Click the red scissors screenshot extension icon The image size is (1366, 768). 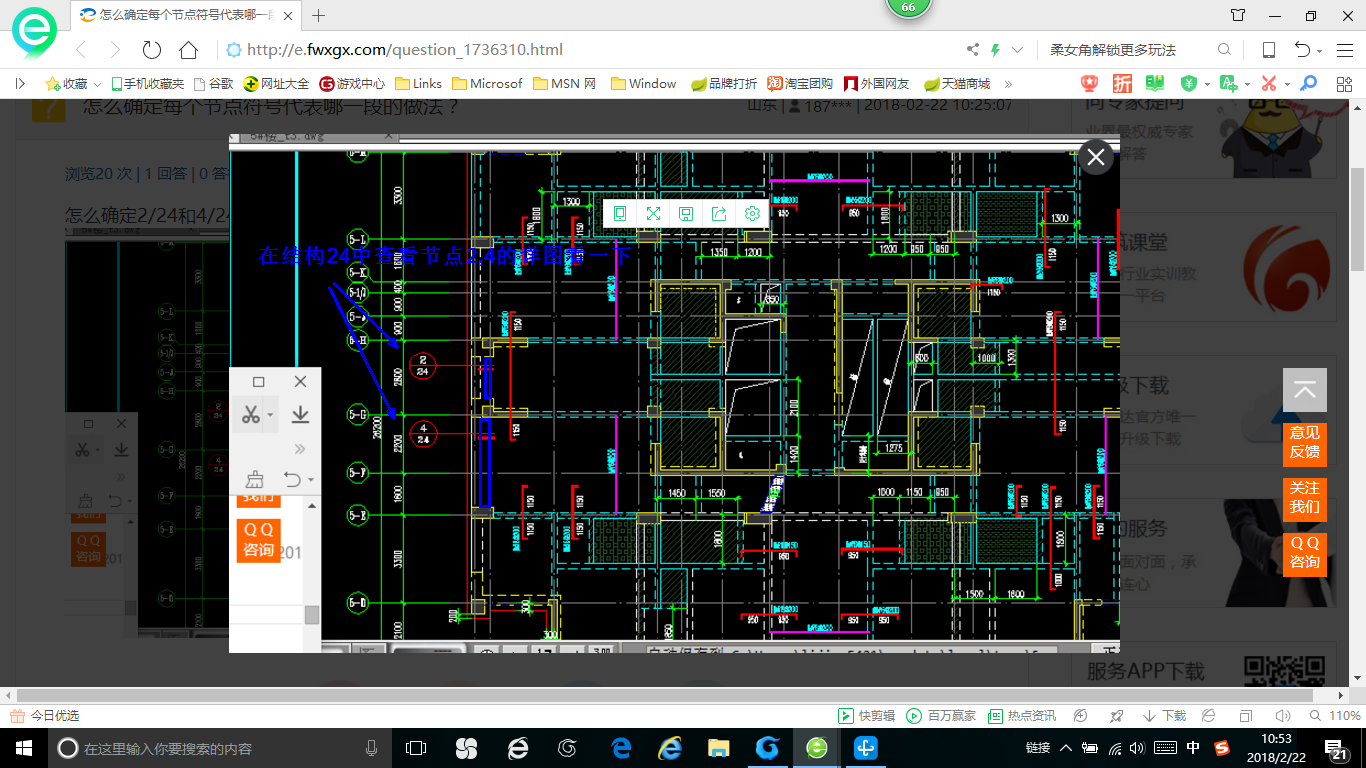[1268, 84]
